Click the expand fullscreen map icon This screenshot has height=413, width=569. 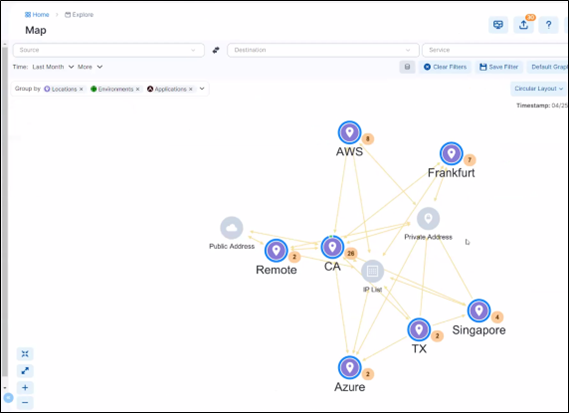[x=25, y=371]
